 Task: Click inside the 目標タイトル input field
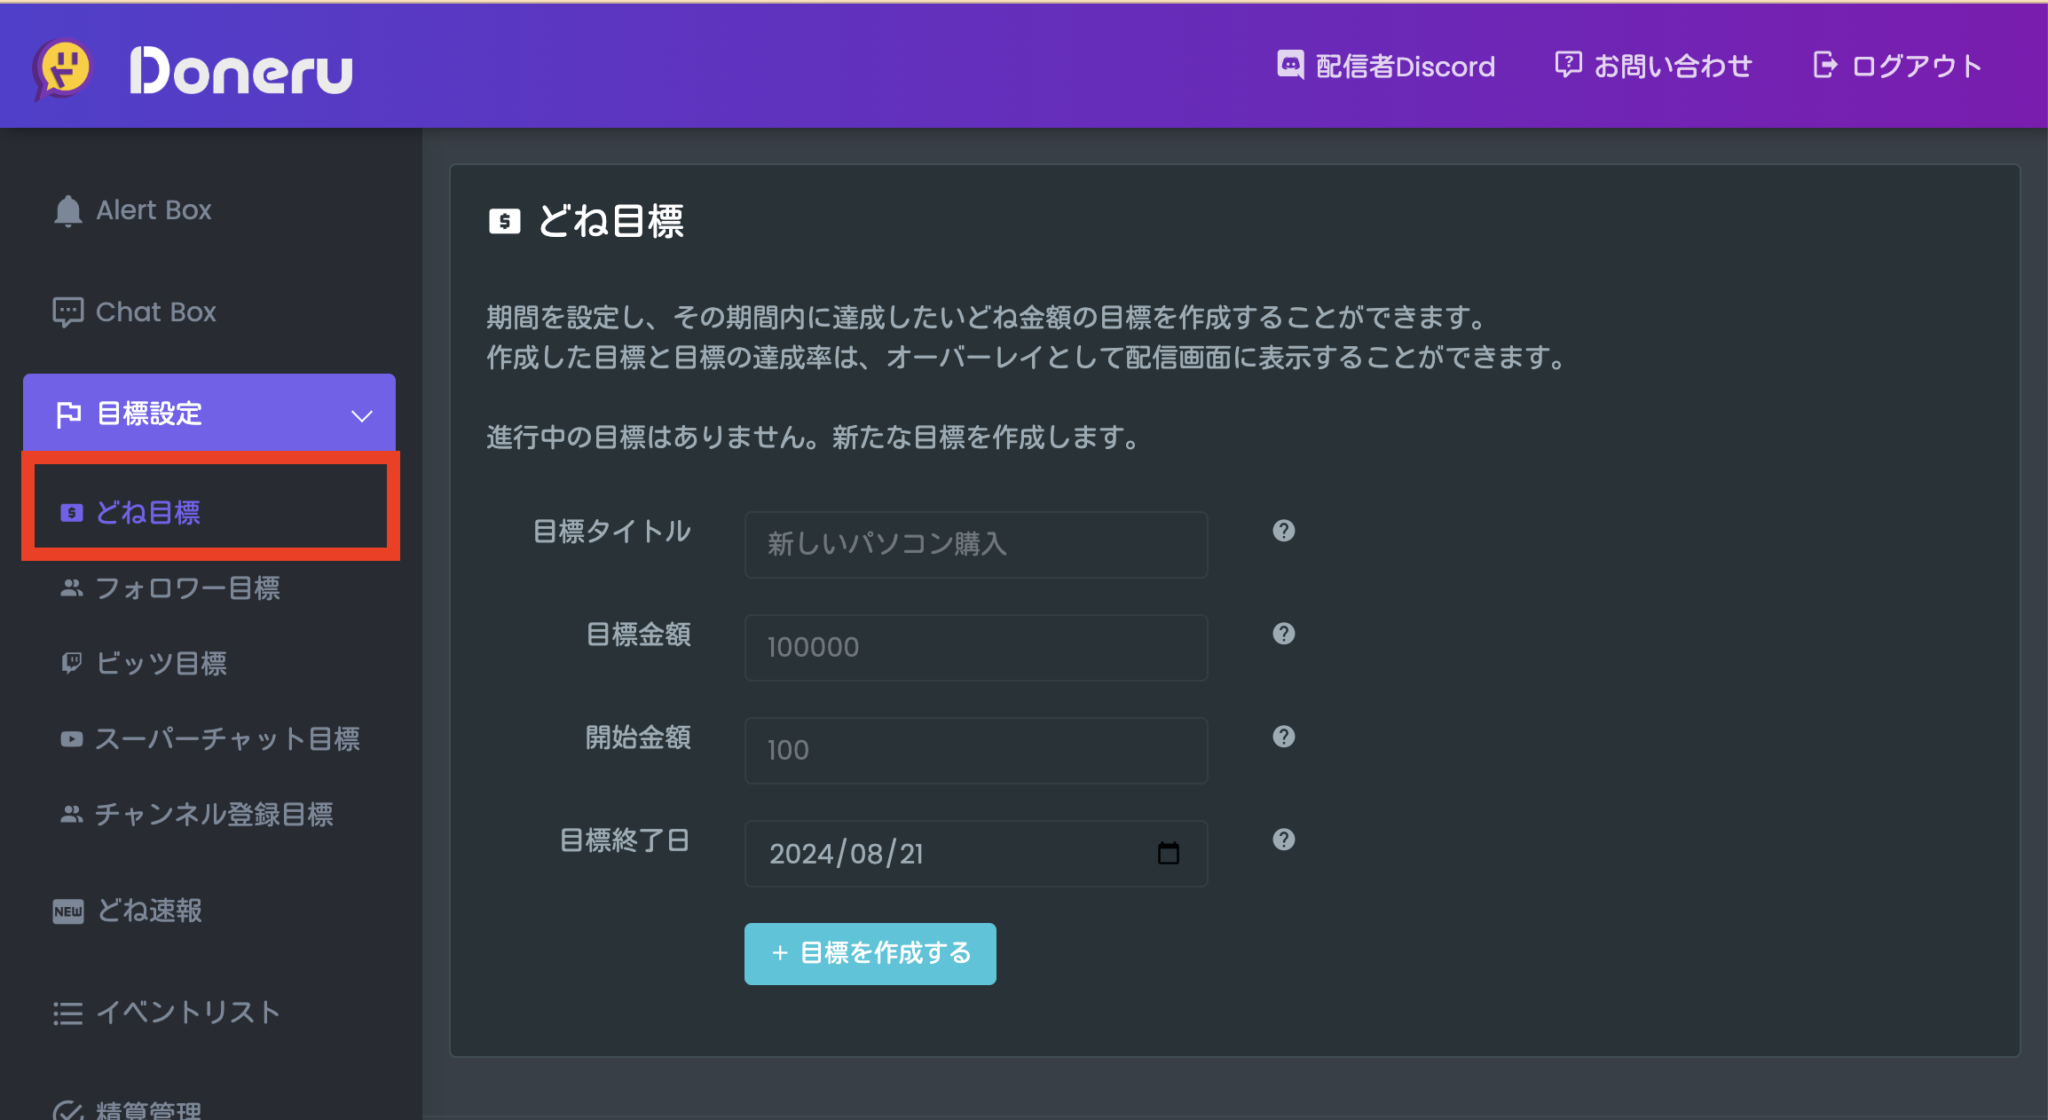pos(975,545)
